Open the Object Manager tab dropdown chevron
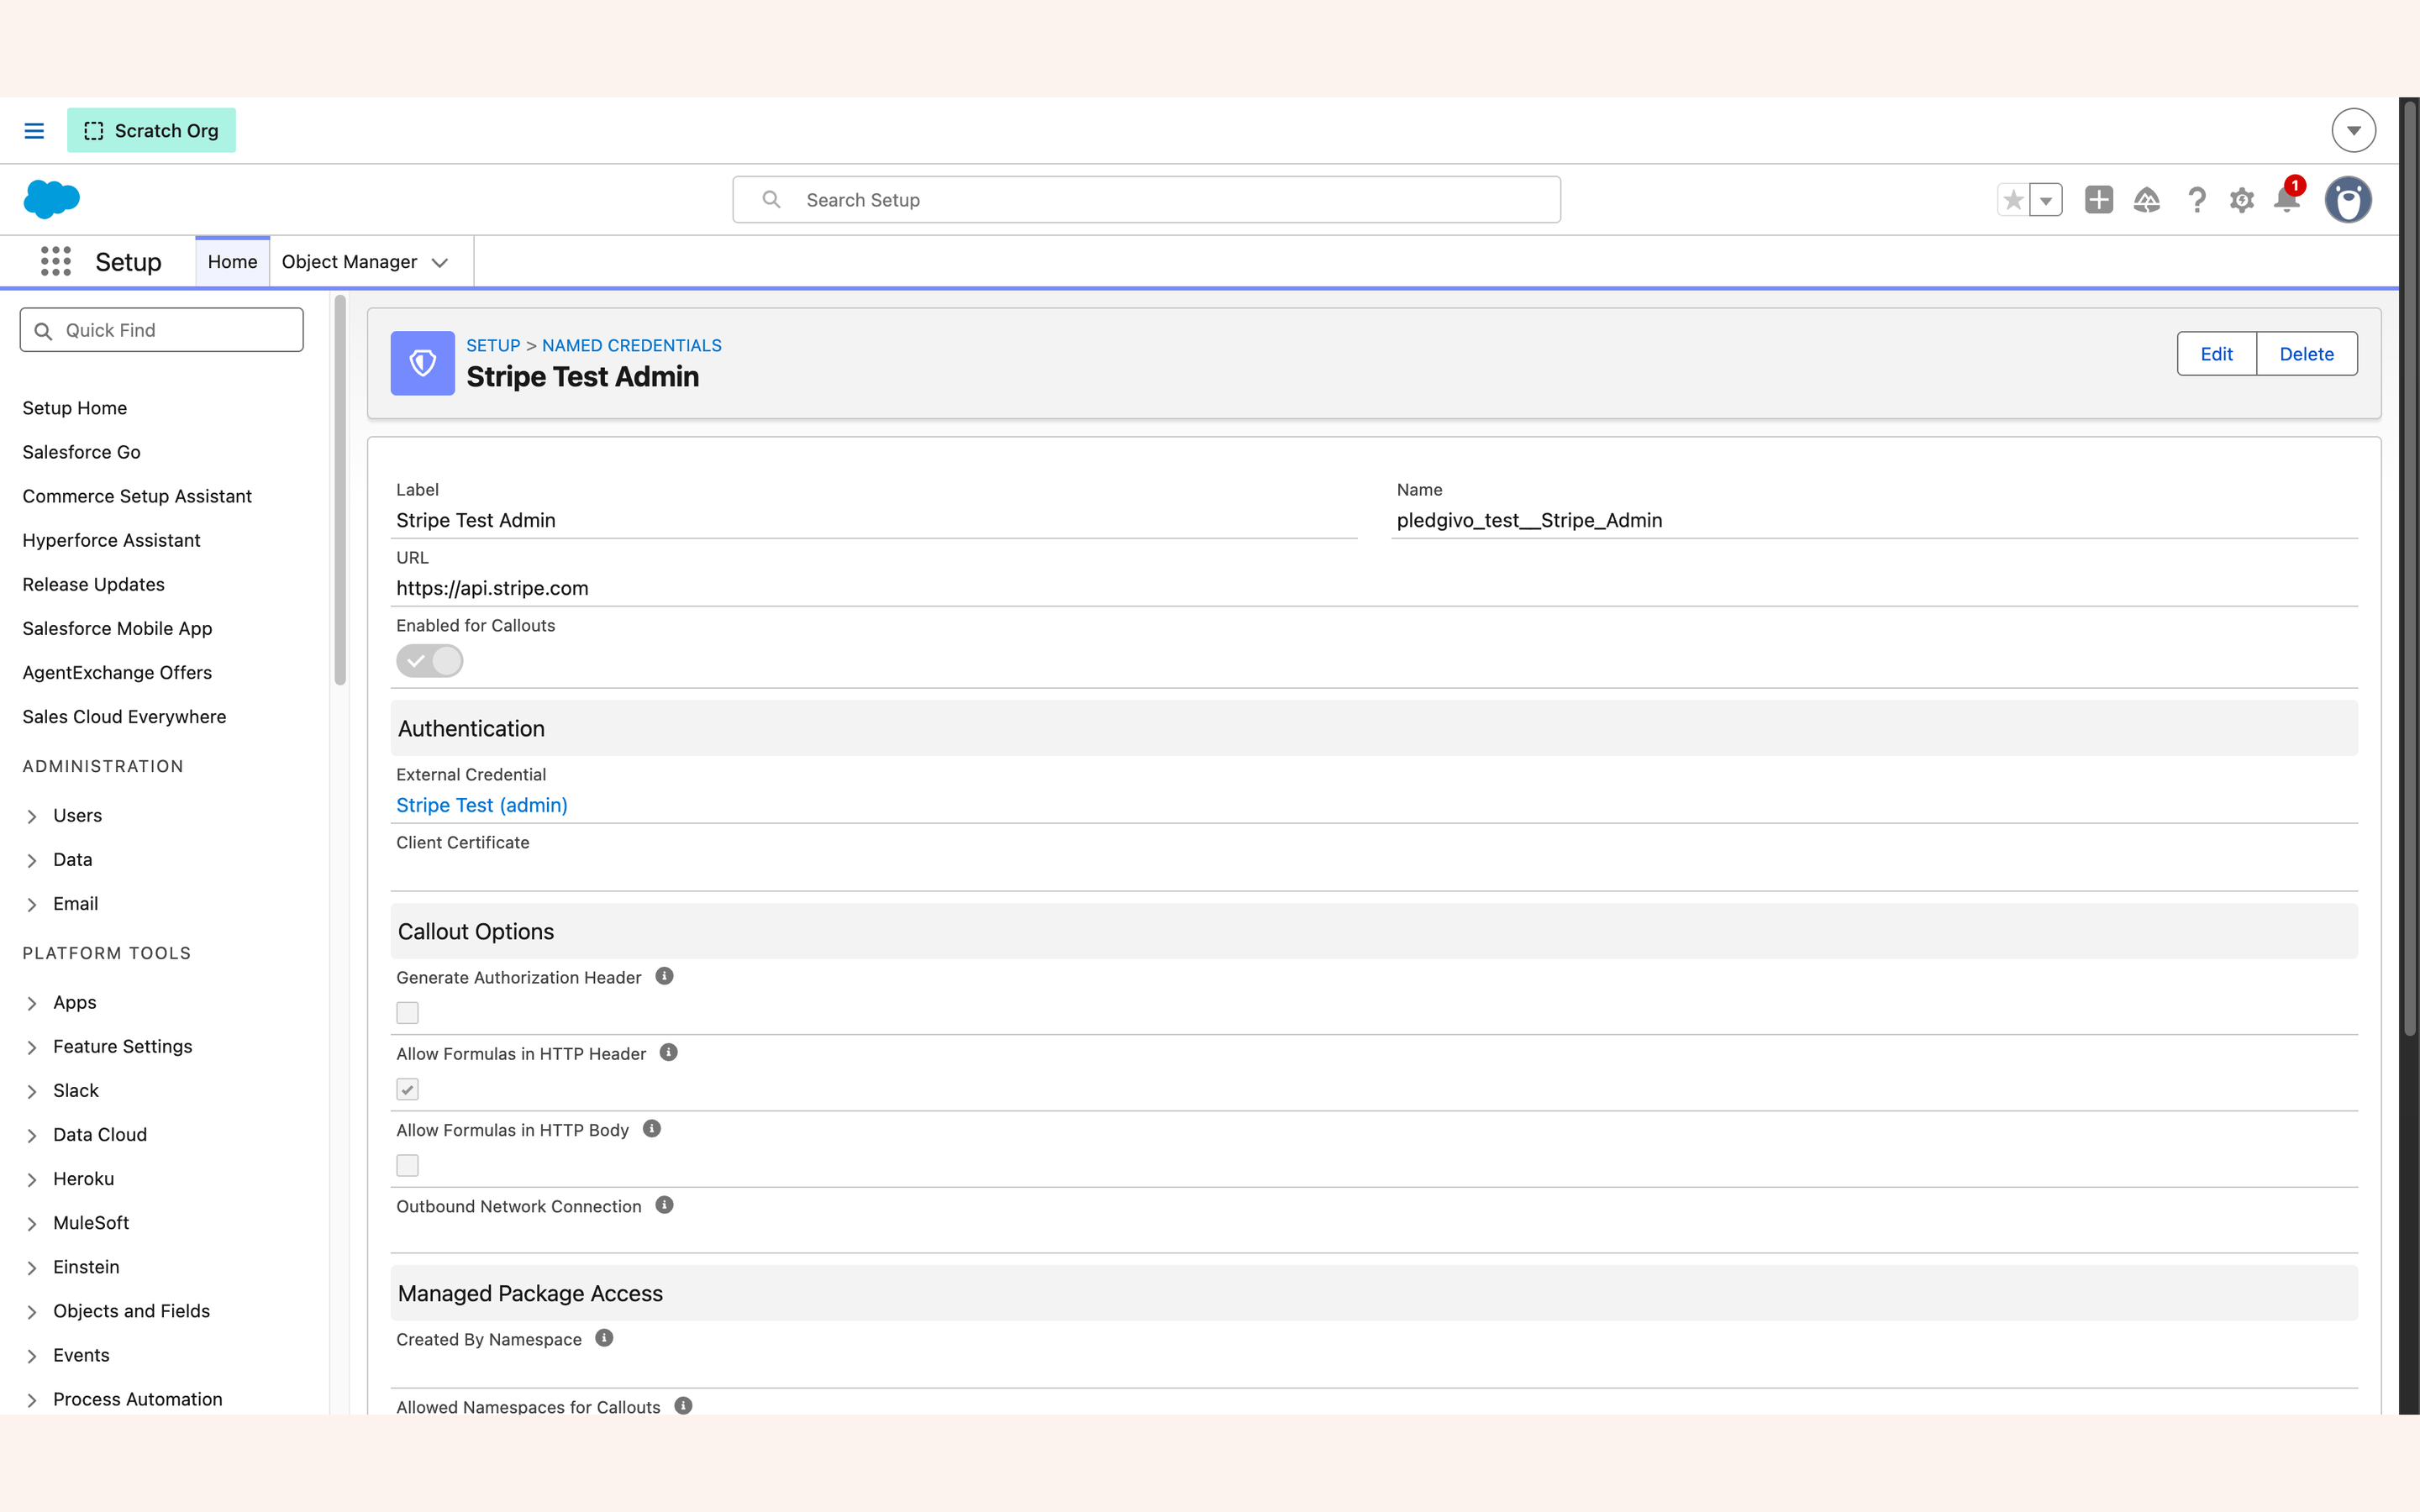Screen dimensions: 2420x1512 point(440,262)
